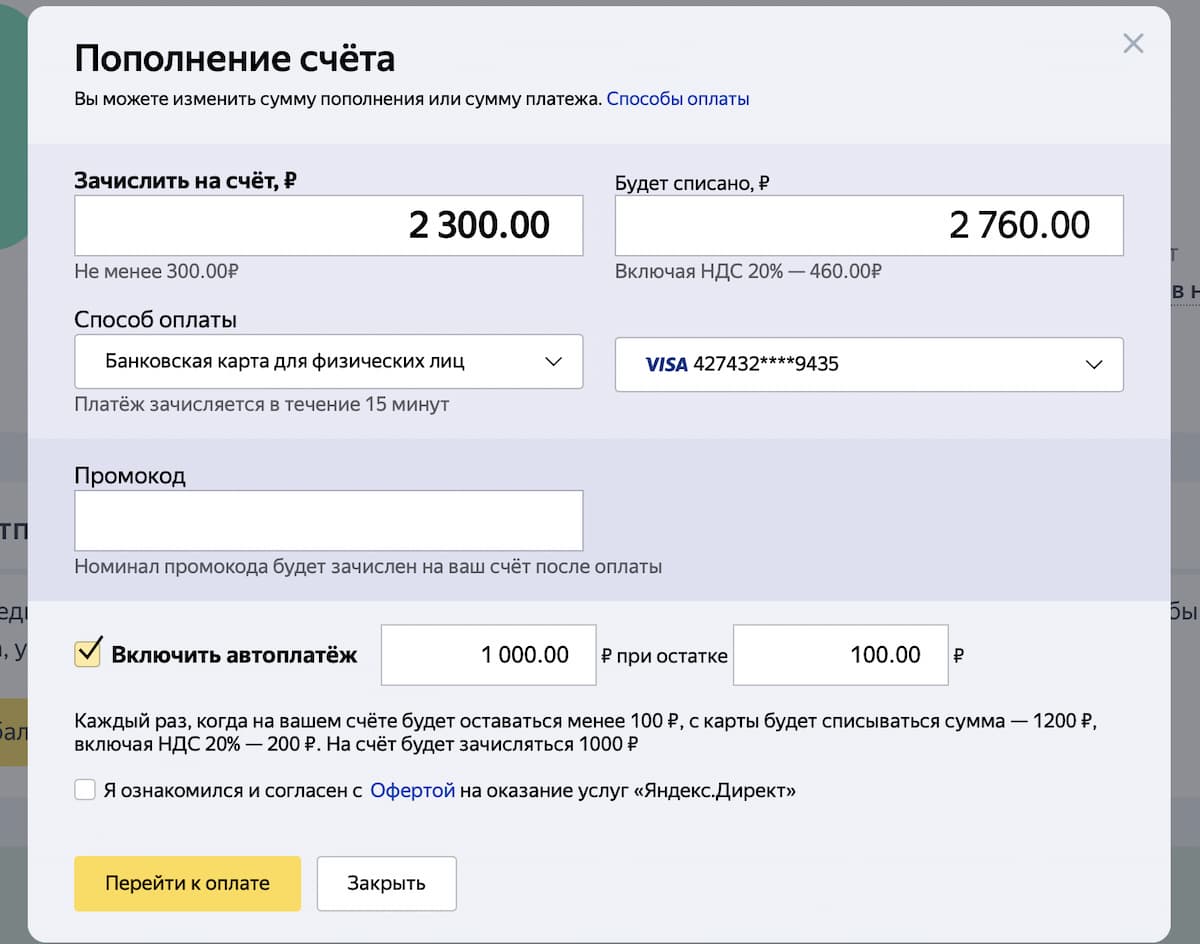Click the close X icon of the dialog
Viewport: 1200px width, 944px height.
(1133, 43)
